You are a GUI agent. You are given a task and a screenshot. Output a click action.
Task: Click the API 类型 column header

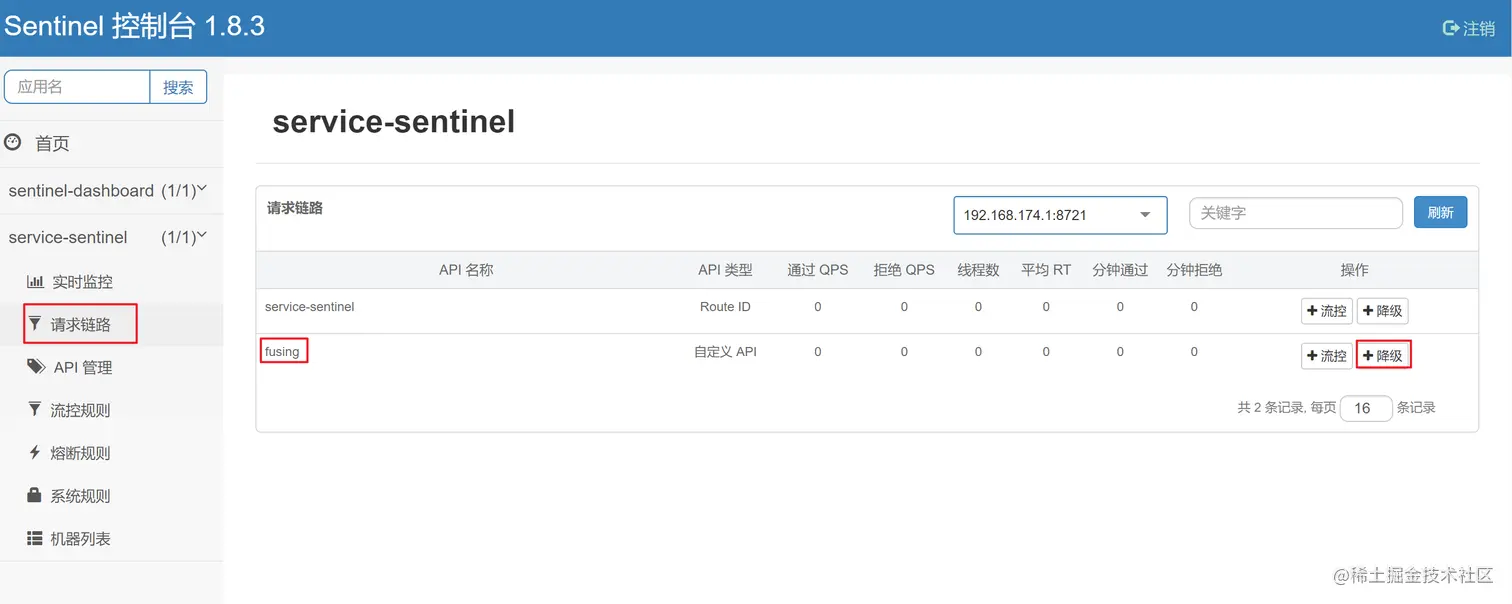[725, 270]
